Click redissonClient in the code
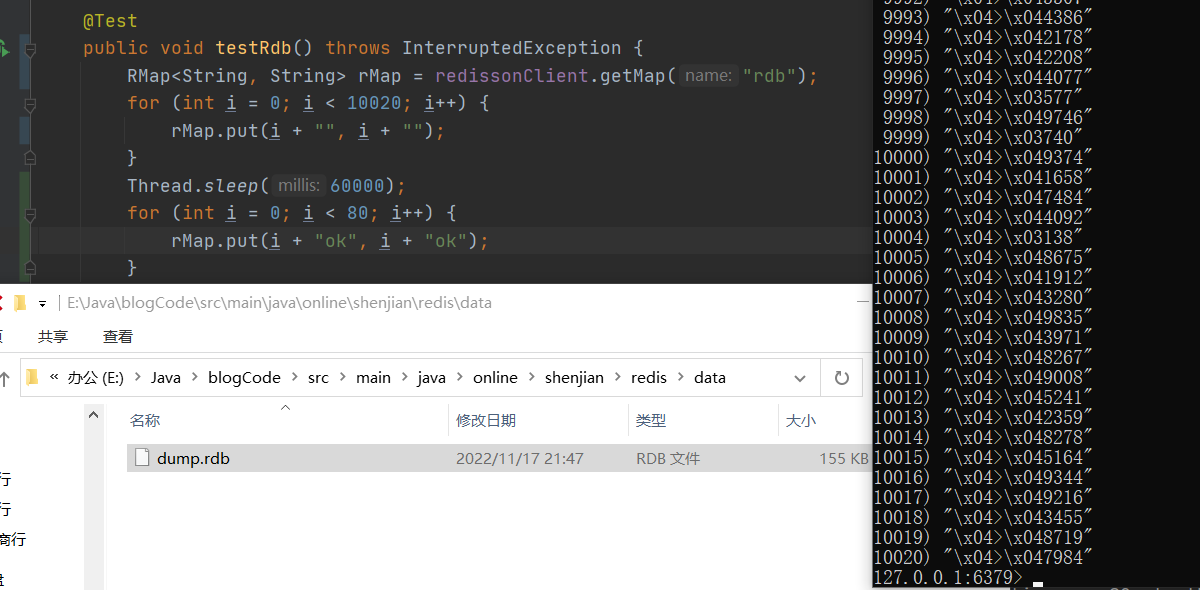The height and width of the screenshot is (590, 1200). tap(513, 76)
